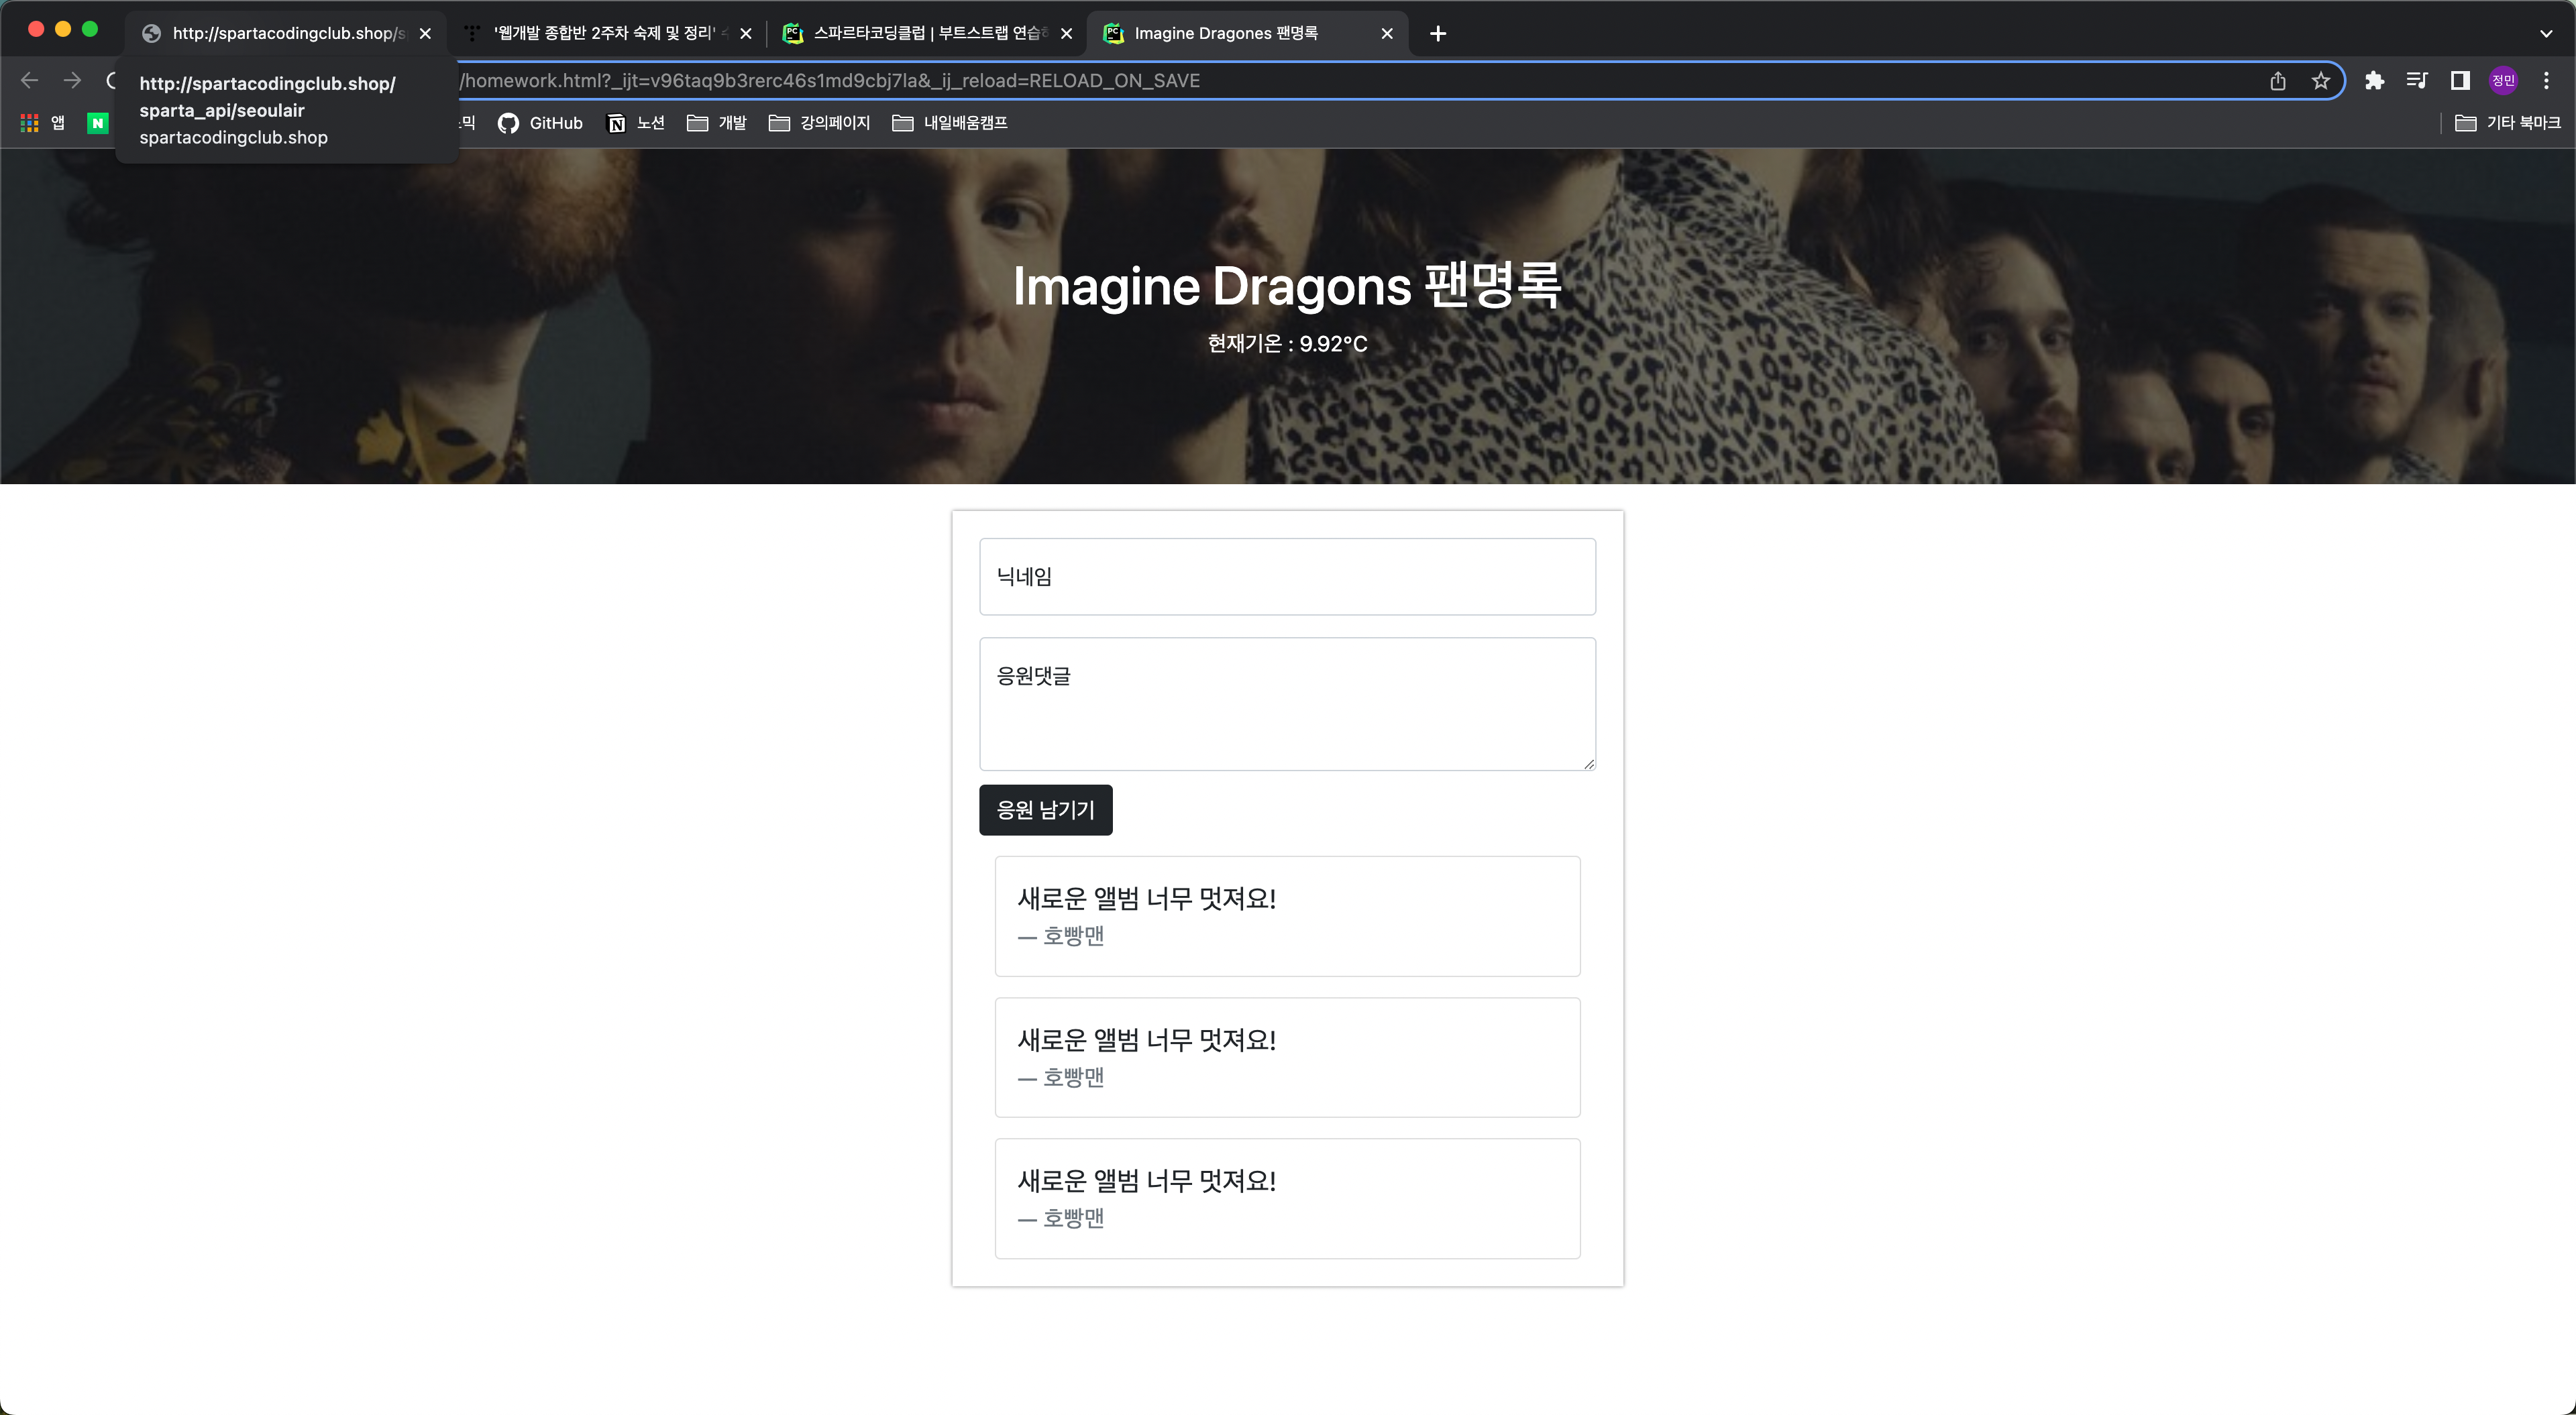Image resolution: width=2576 pixels, height=1415 pixels.
Task: Click into the 닉네임 input field
Action: pyautogui.click(x=1287, y=577)
